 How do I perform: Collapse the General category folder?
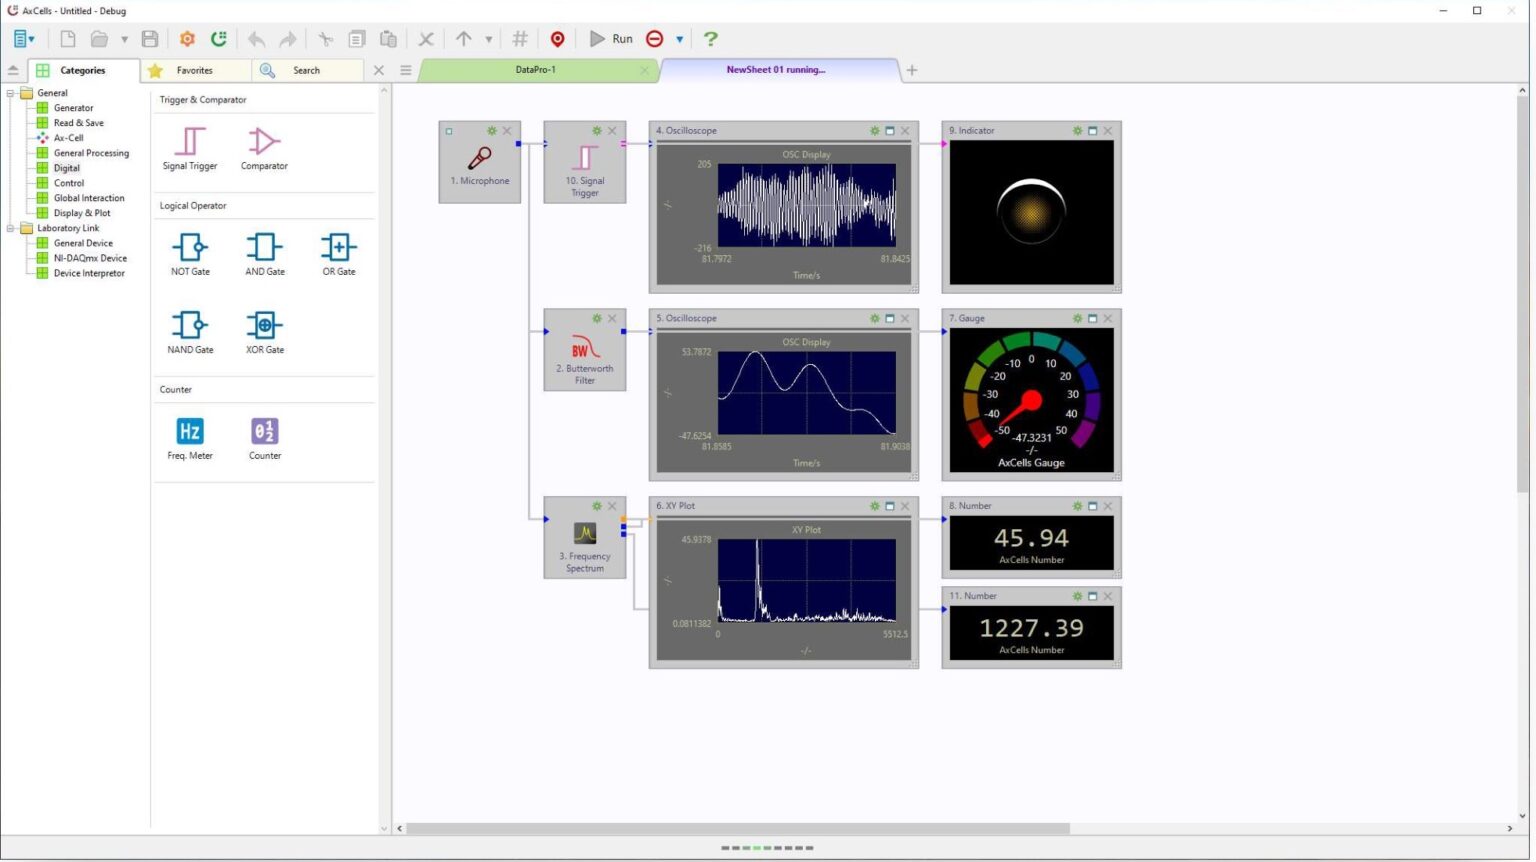click(x=9, y=92)
